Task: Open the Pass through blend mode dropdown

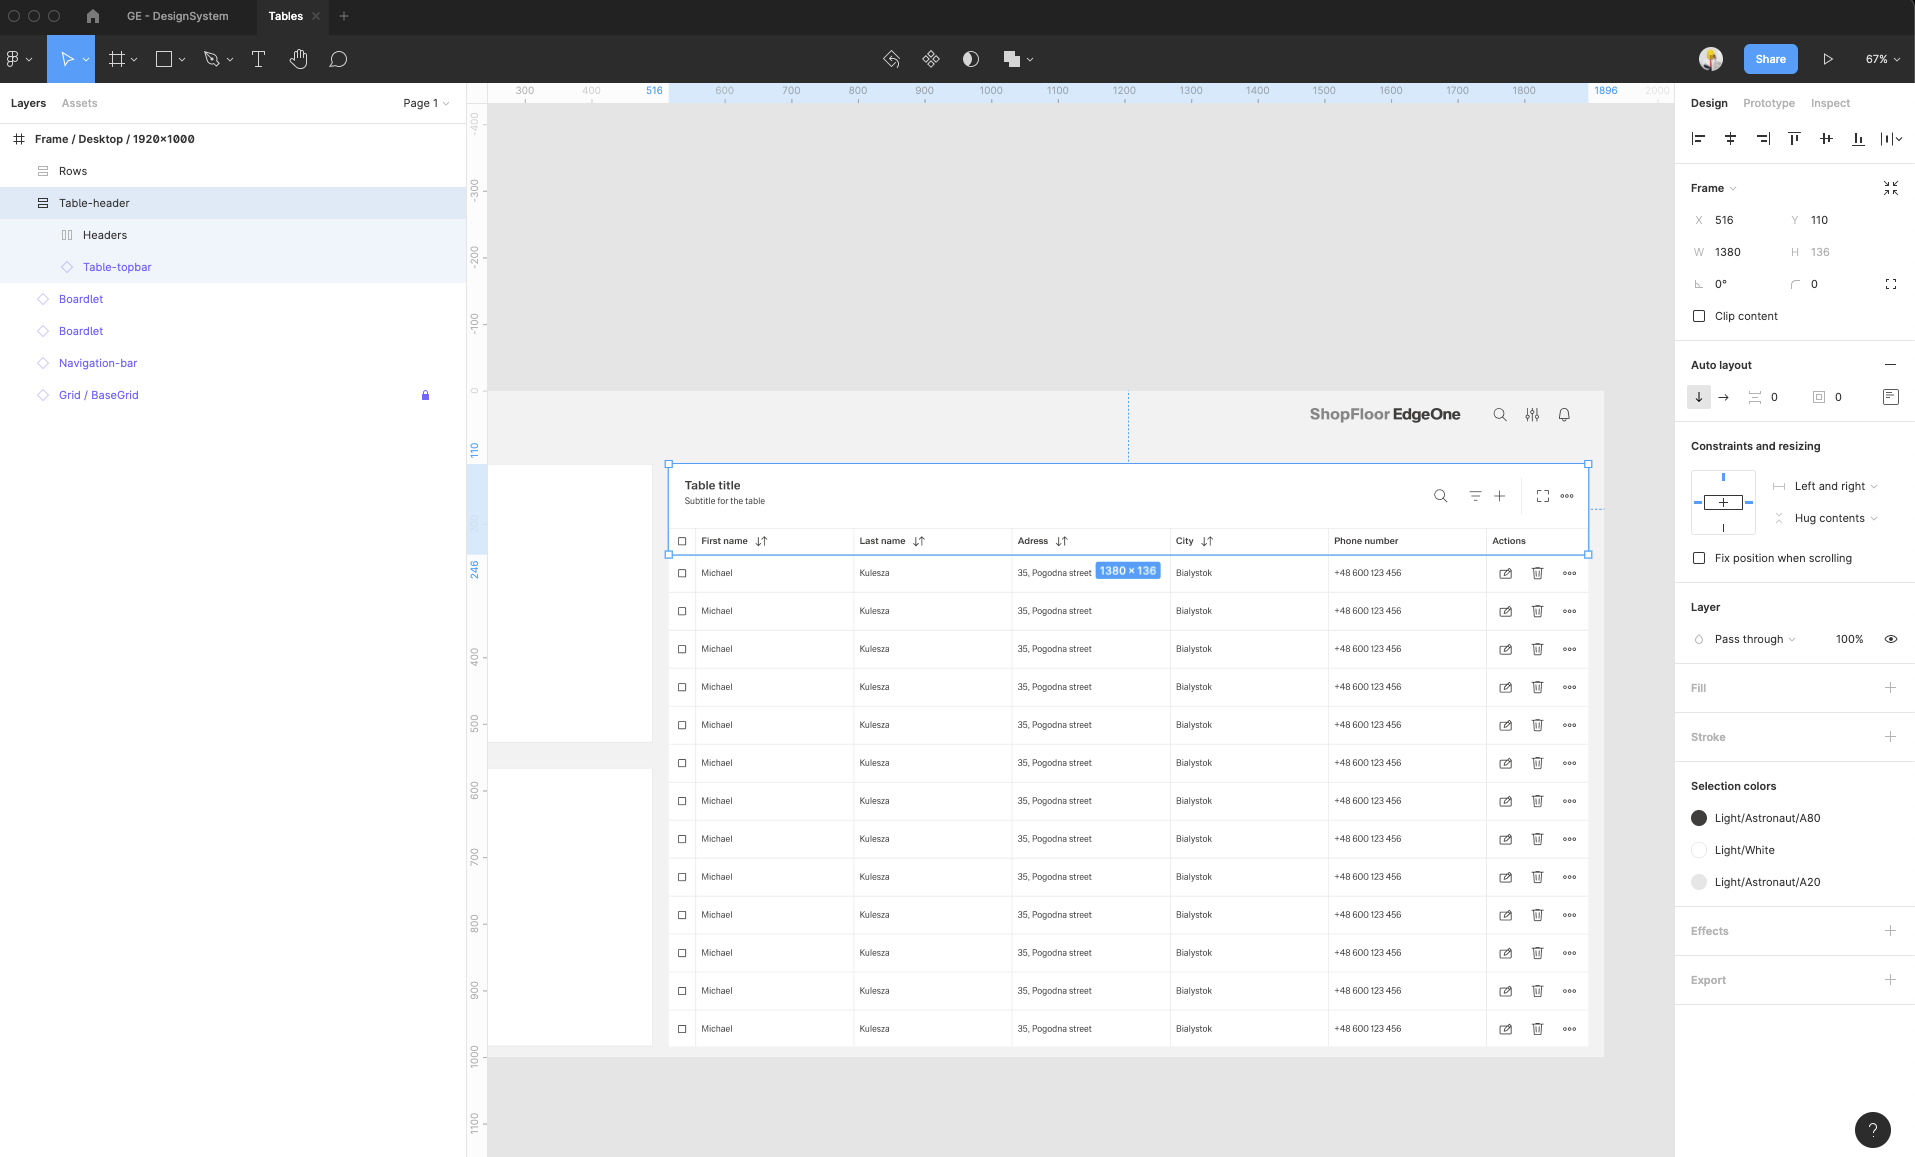Action: (1754, 639)
